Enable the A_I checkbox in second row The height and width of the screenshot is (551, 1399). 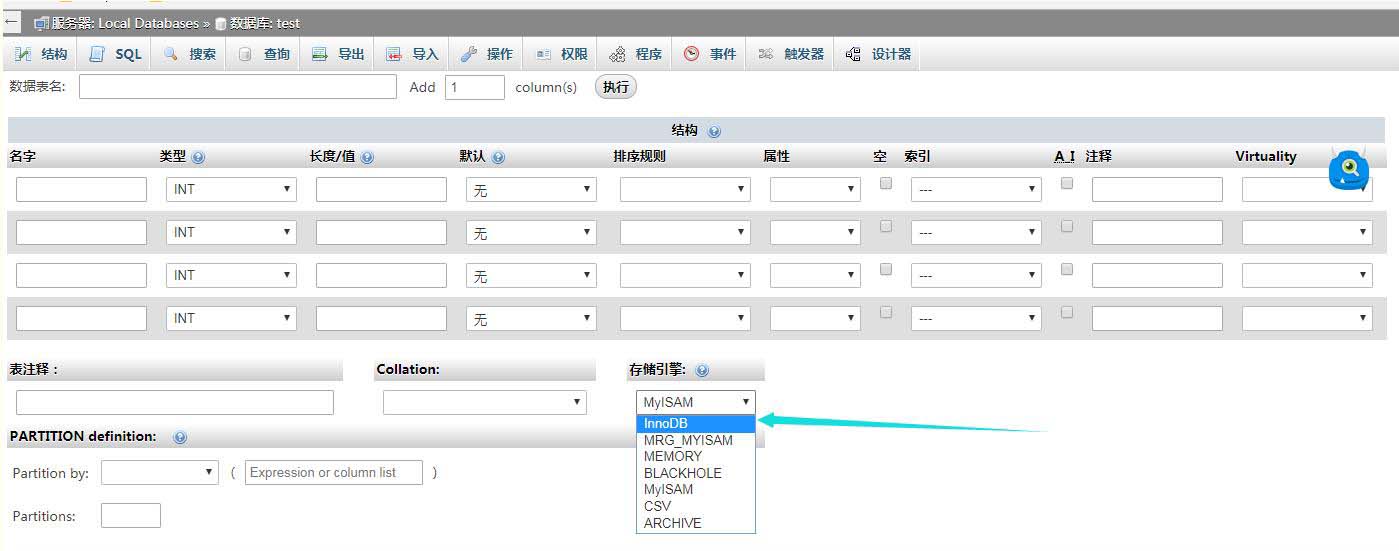pyautogui.click(x=1067, y=227)
